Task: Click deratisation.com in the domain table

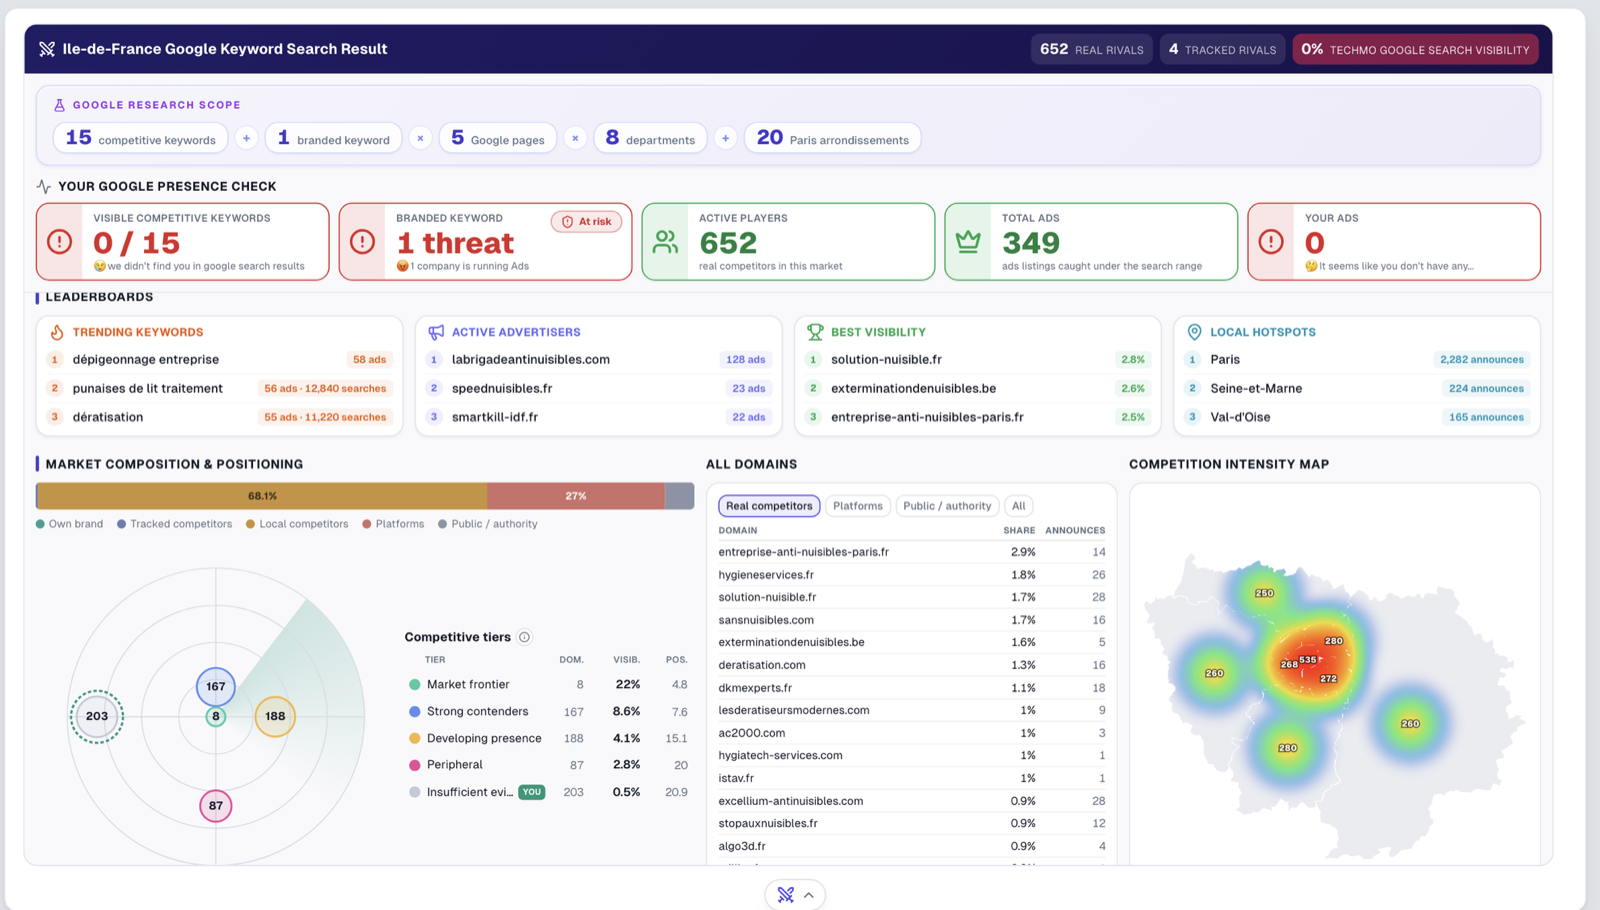Action: 762,665
